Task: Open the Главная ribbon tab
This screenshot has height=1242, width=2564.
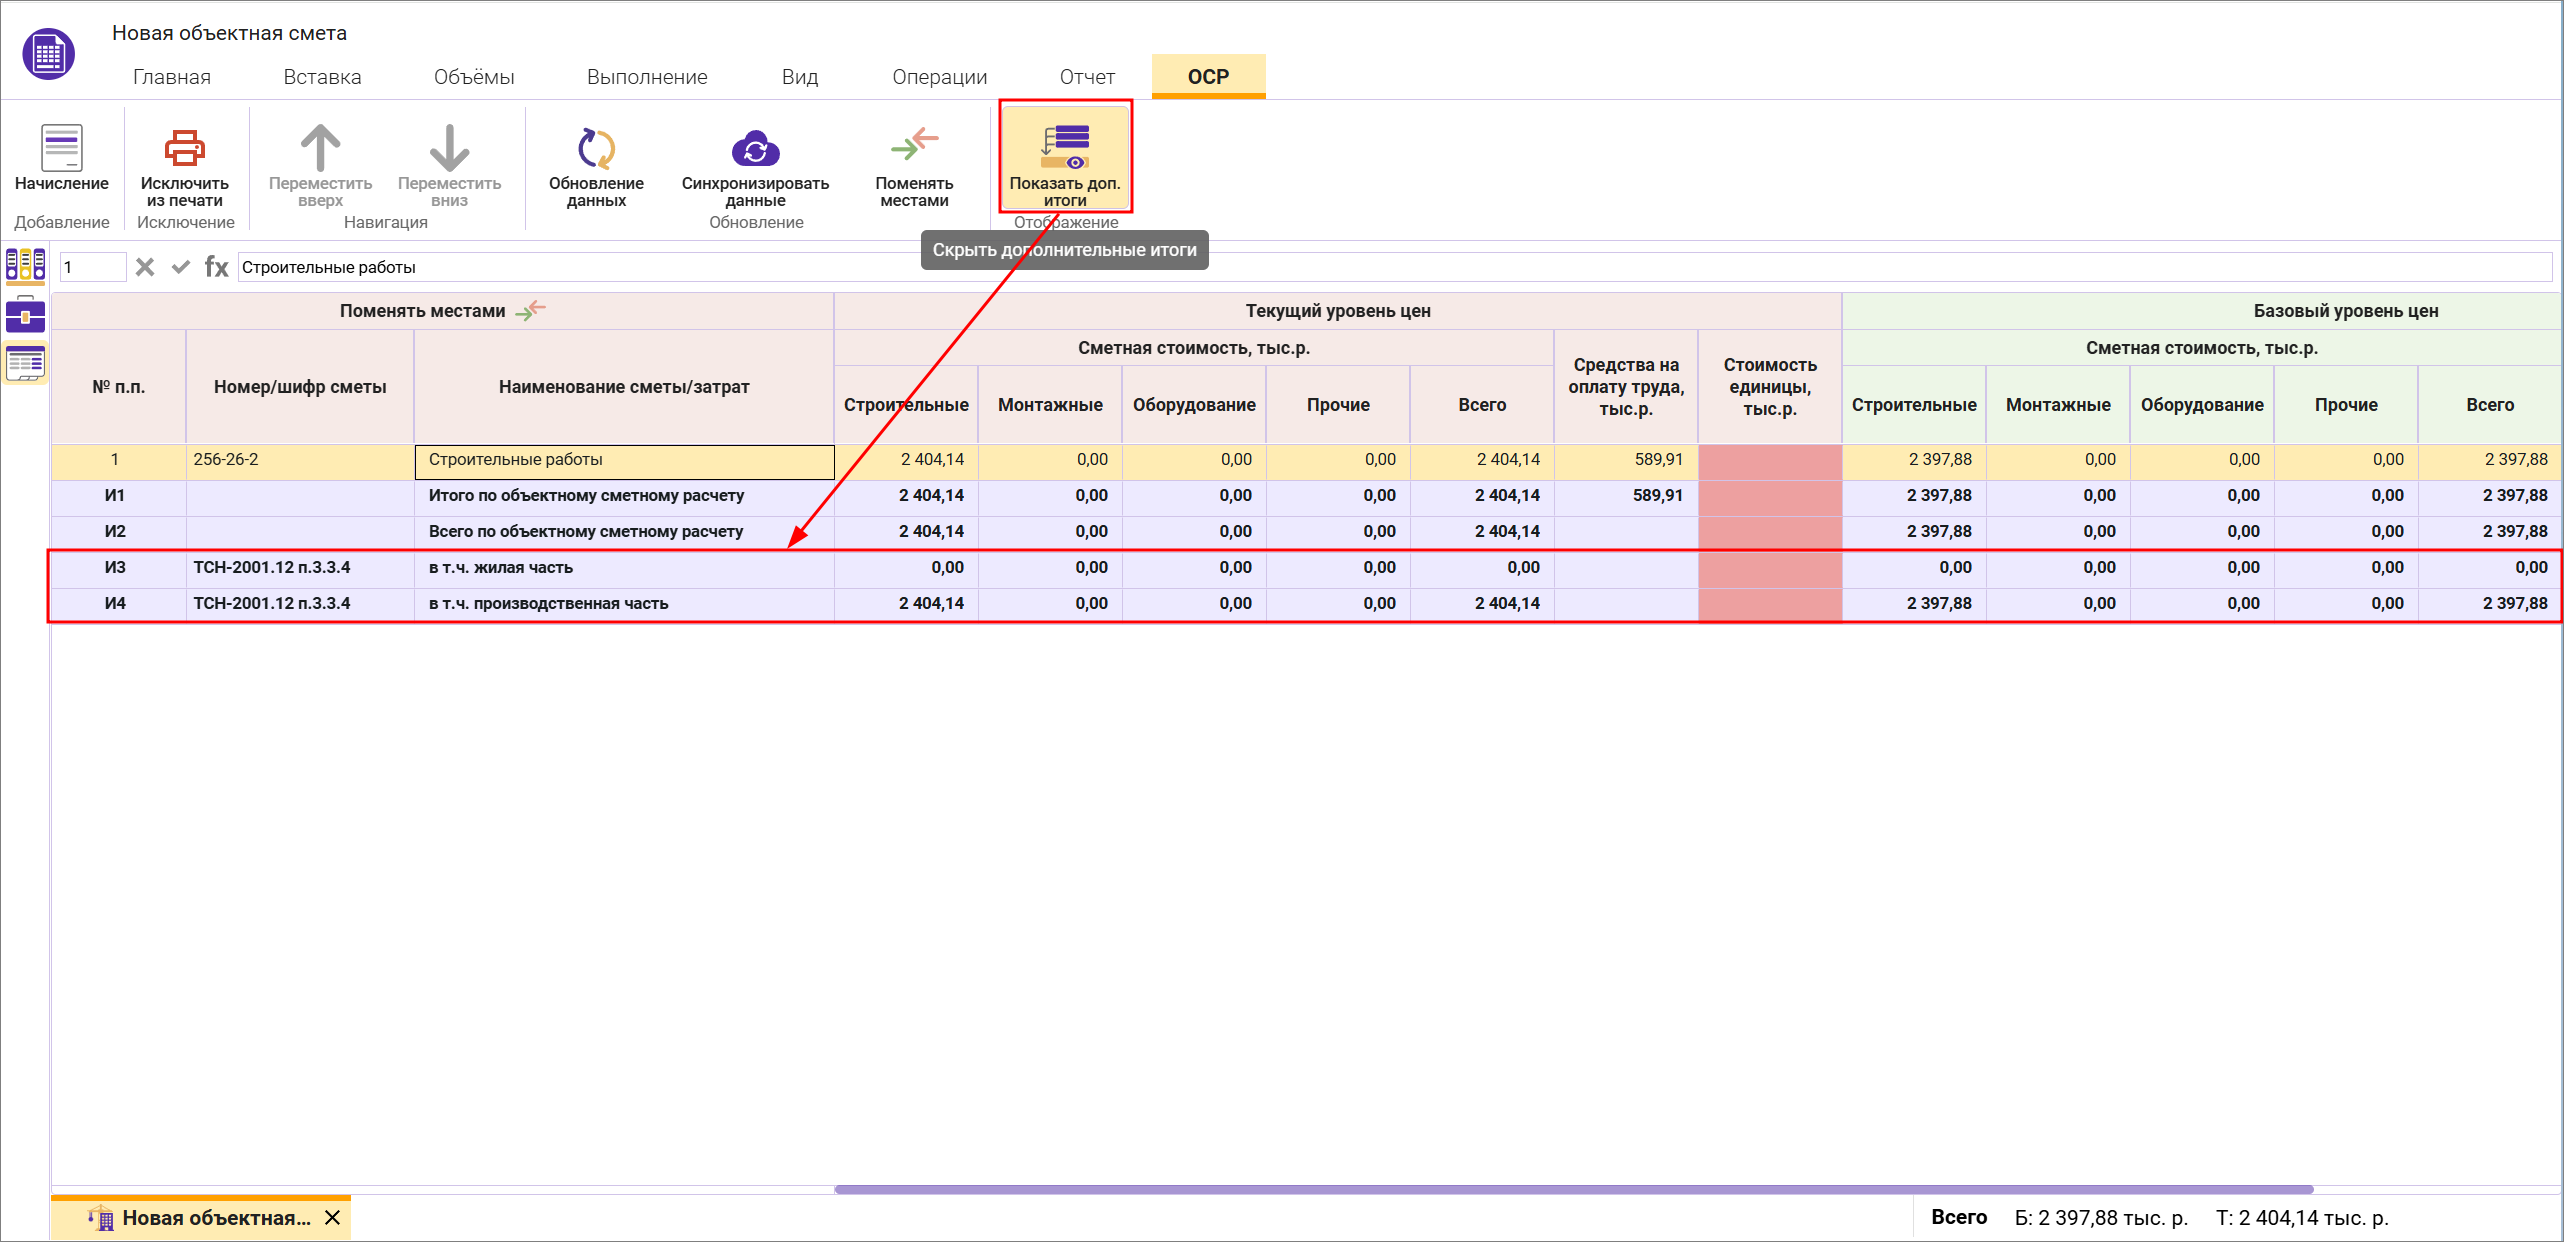Action: tap(172, 77)
